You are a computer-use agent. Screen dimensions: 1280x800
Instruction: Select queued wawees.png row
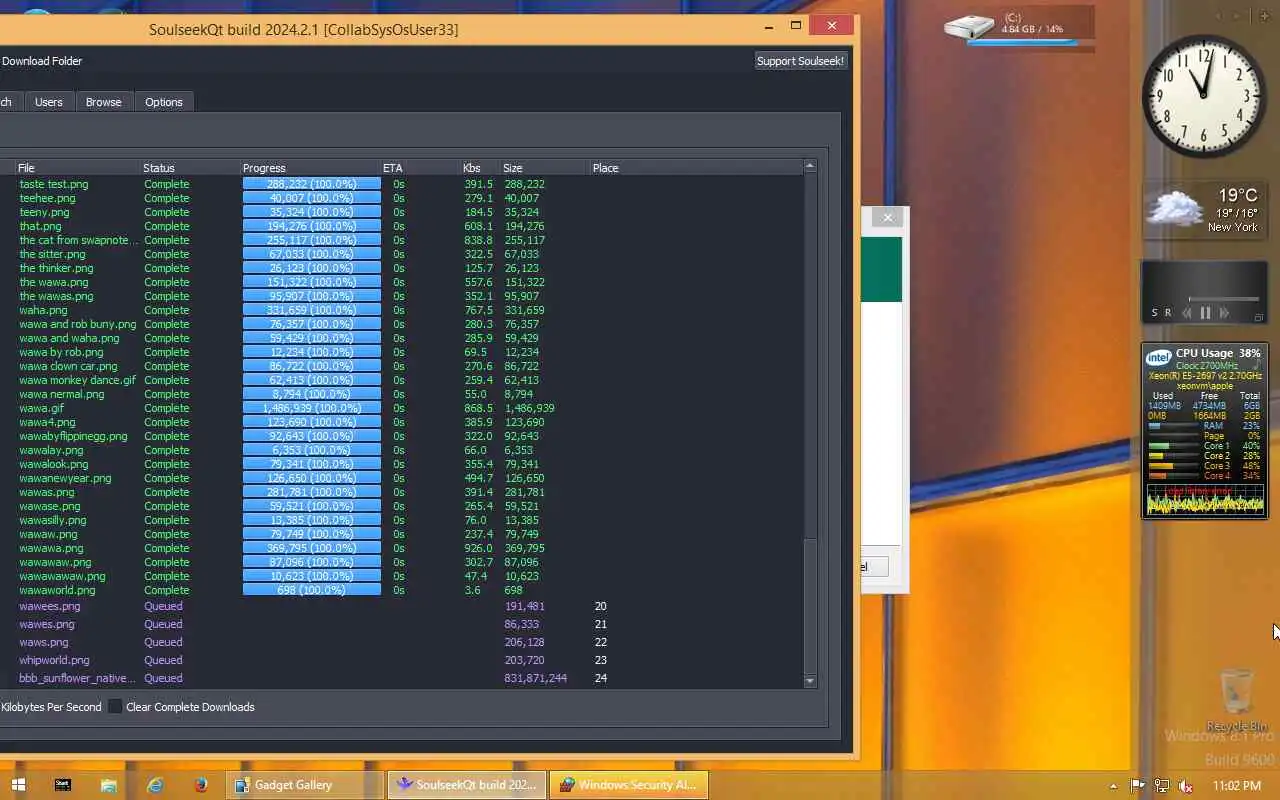[401, 606]
